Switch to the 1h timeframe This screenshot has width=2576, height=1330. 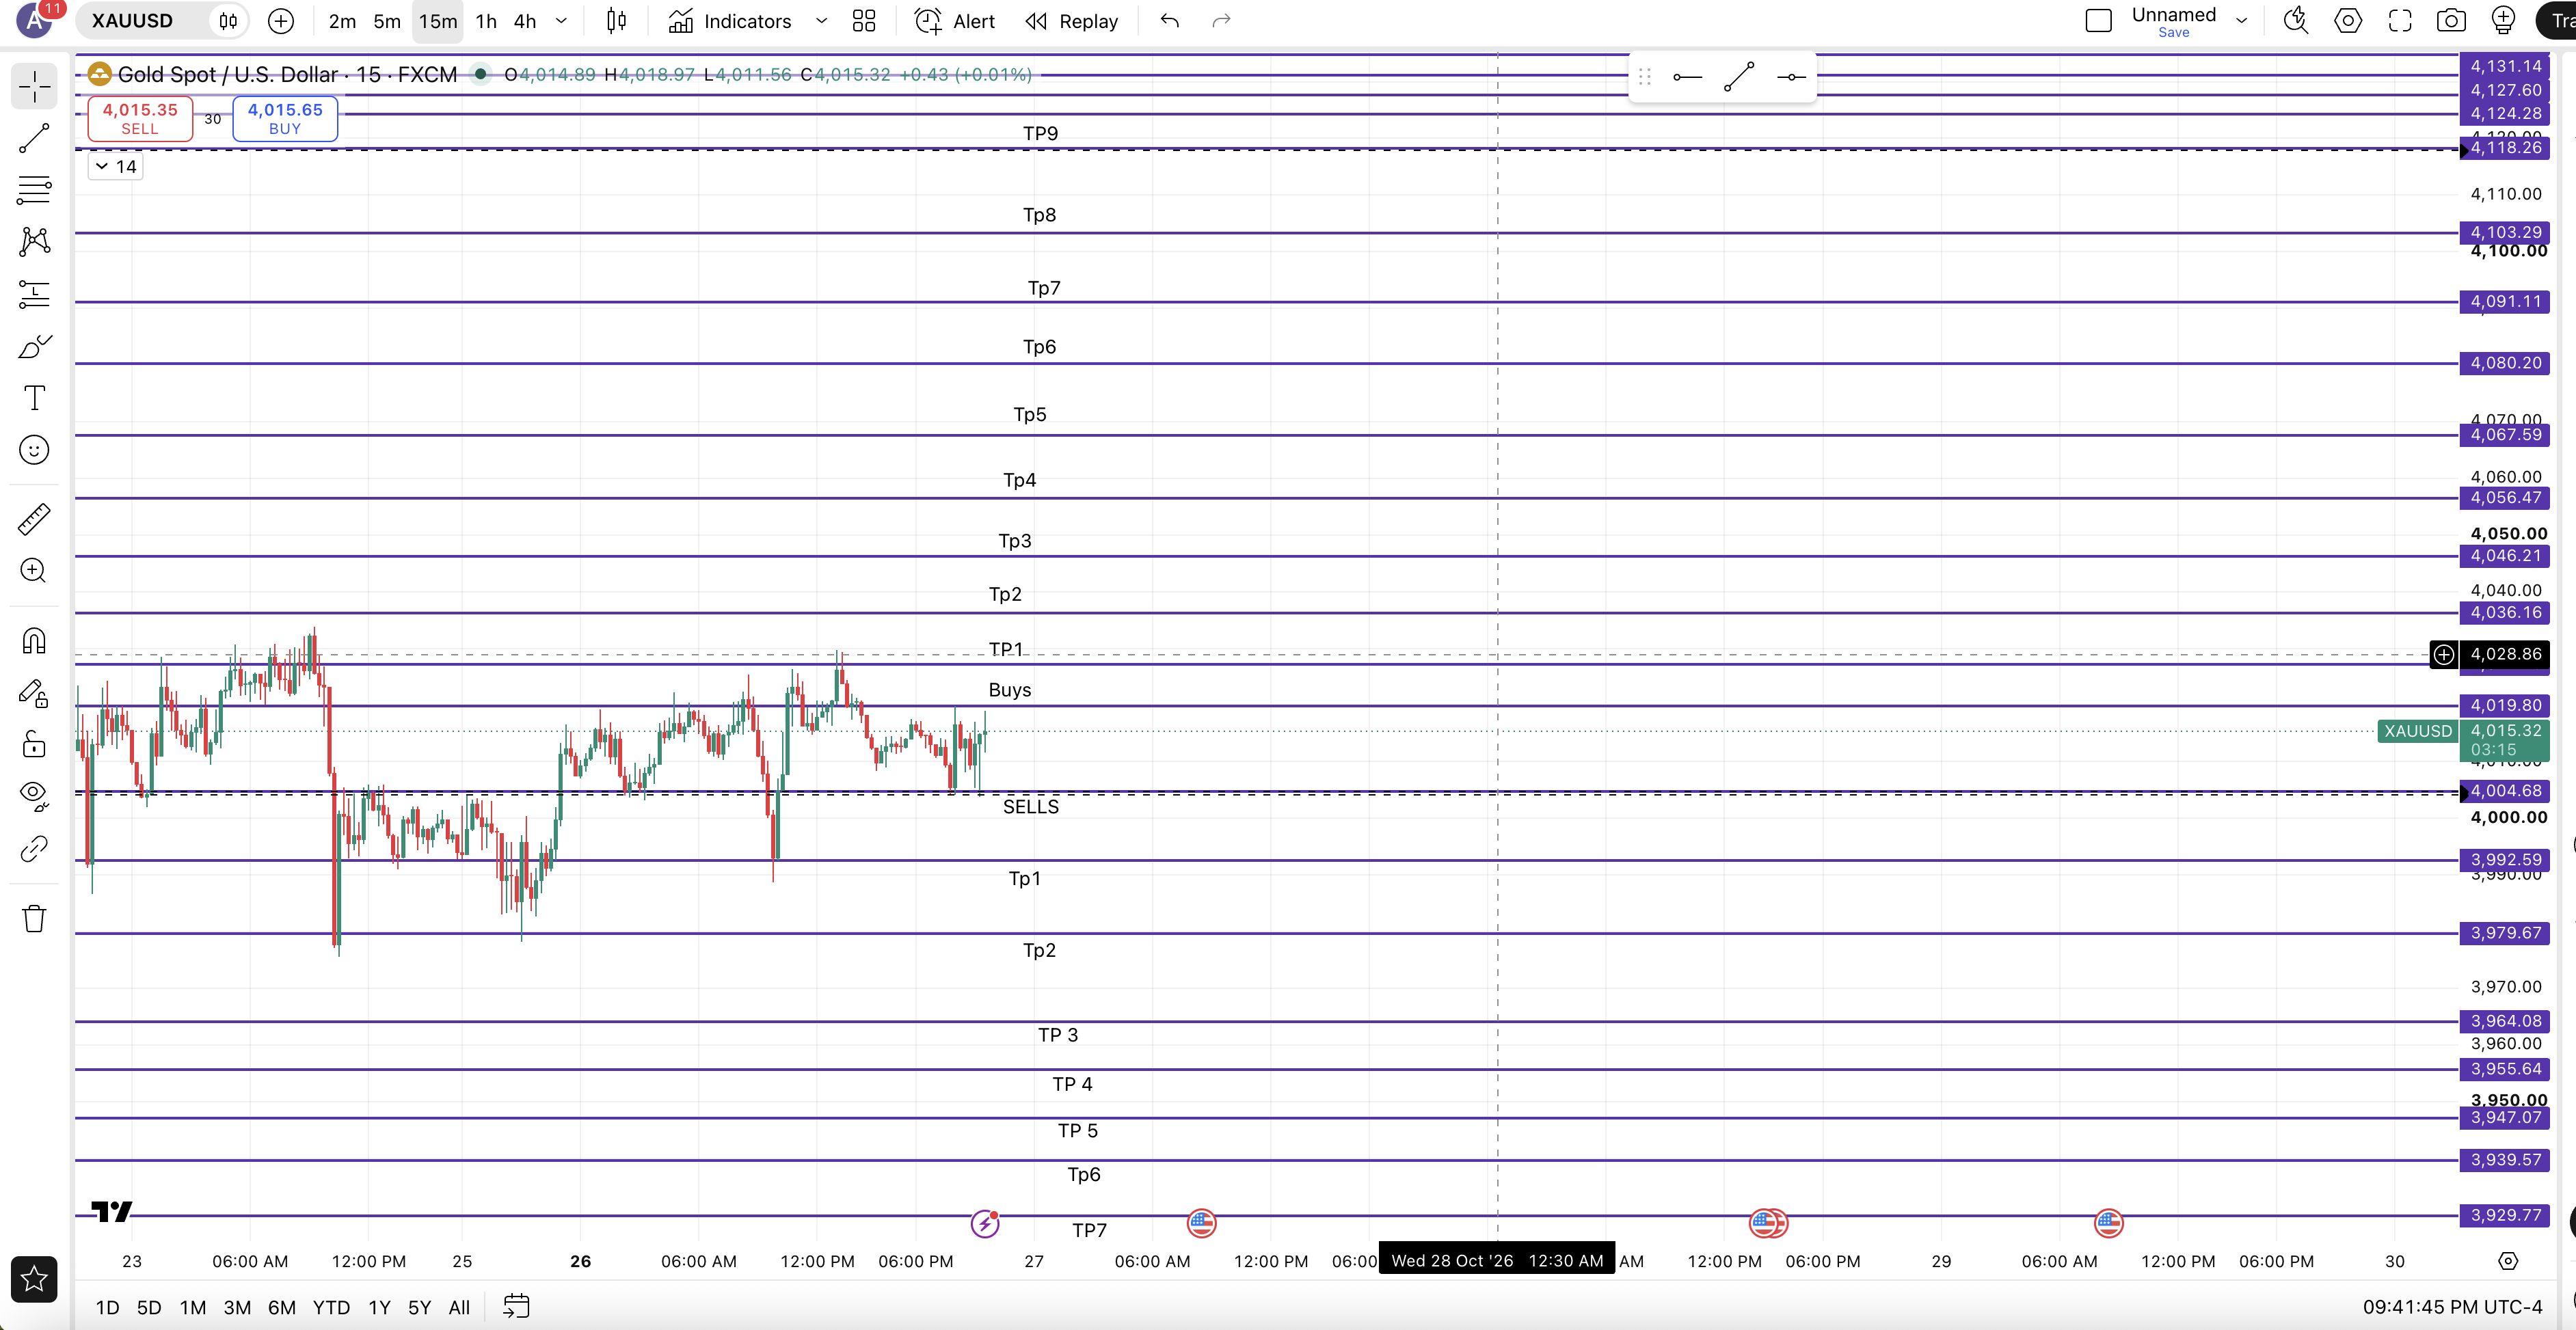pos(486,21)
